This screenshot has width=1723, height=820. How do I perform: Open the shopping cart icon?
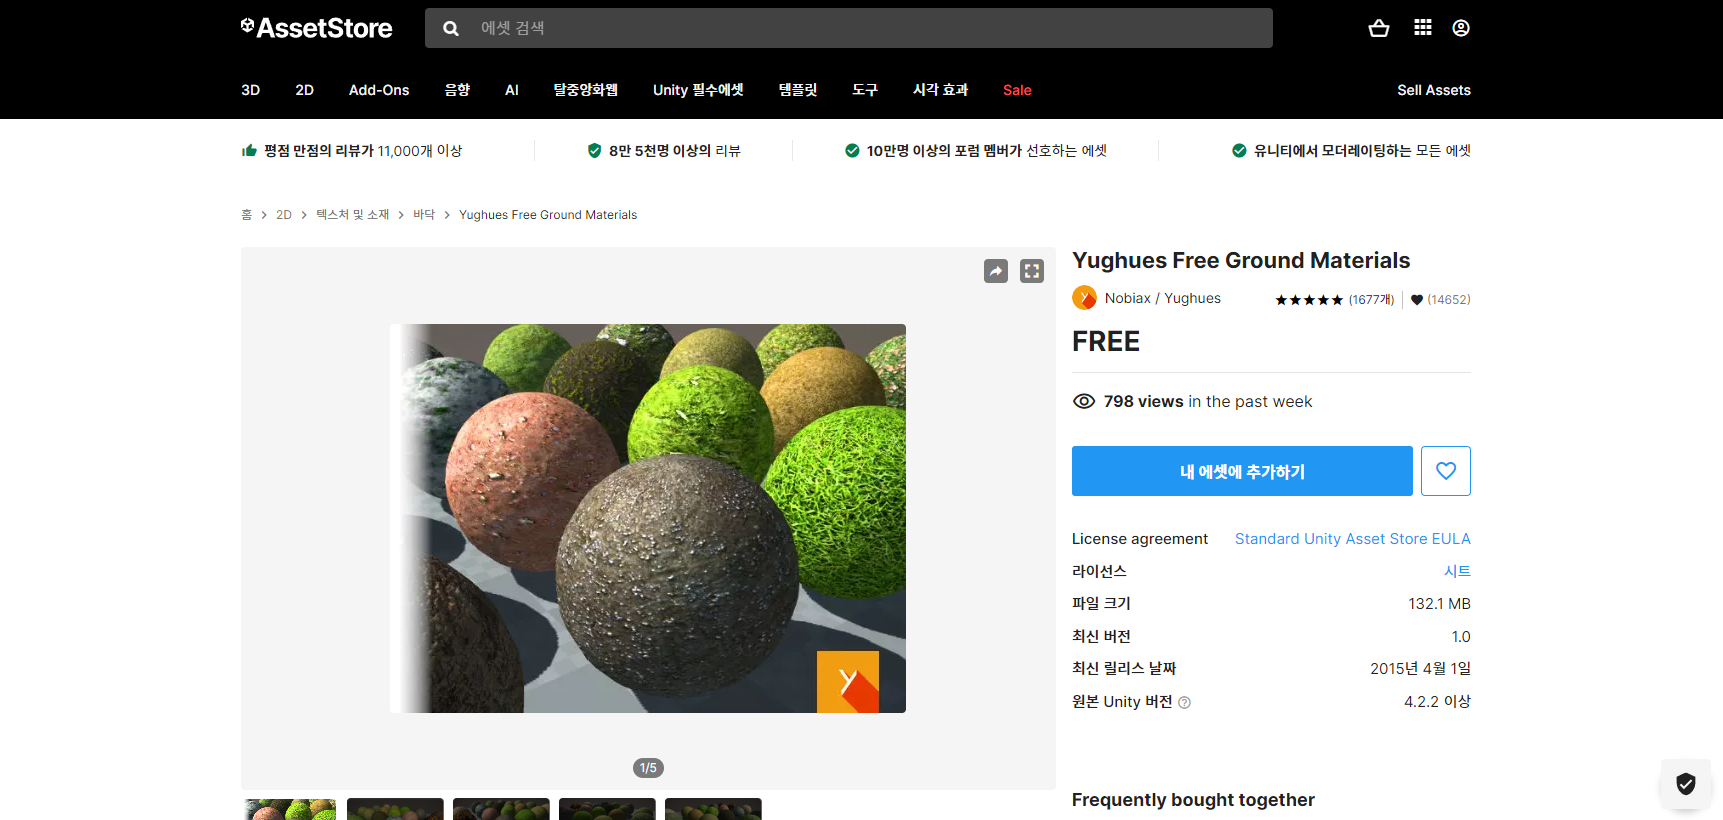(1379, 28)
